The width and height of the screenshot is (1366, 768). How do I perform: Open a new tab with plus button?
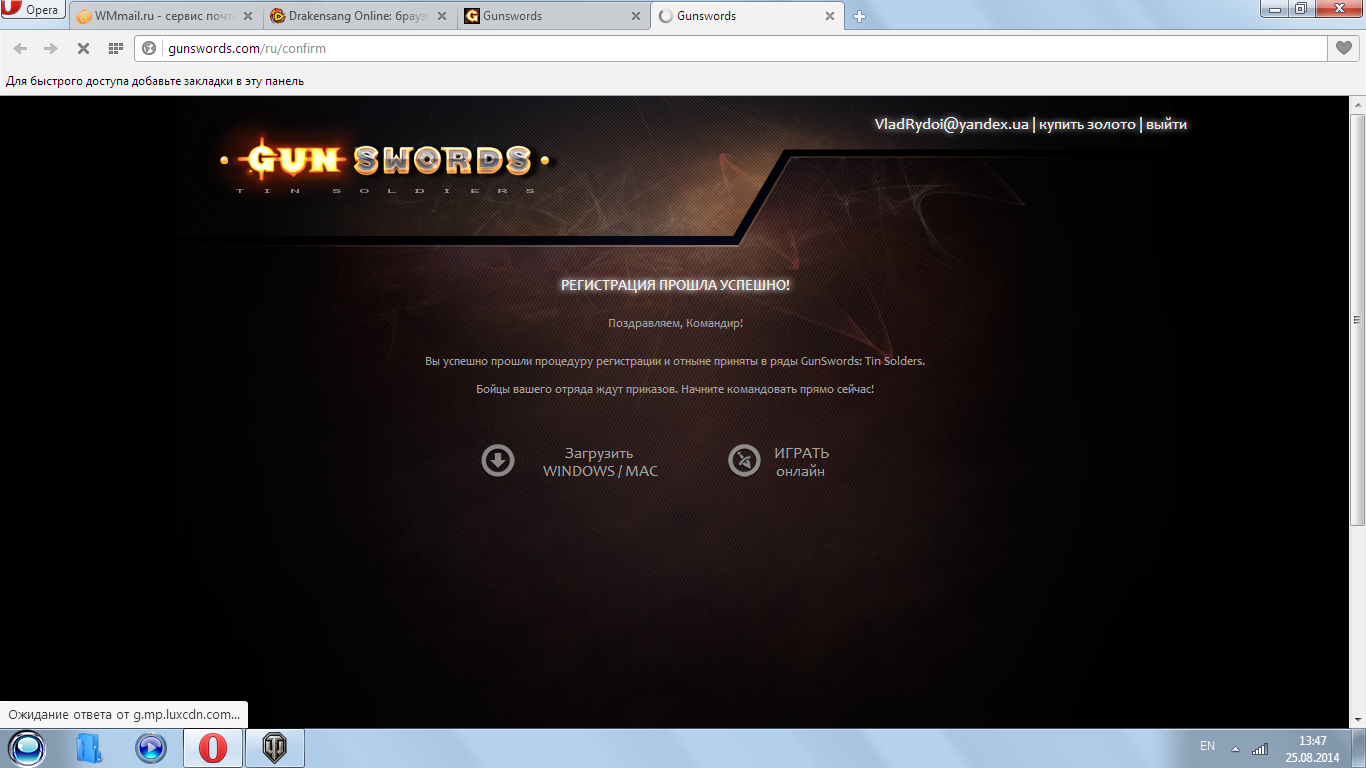(x=859, y=16)
